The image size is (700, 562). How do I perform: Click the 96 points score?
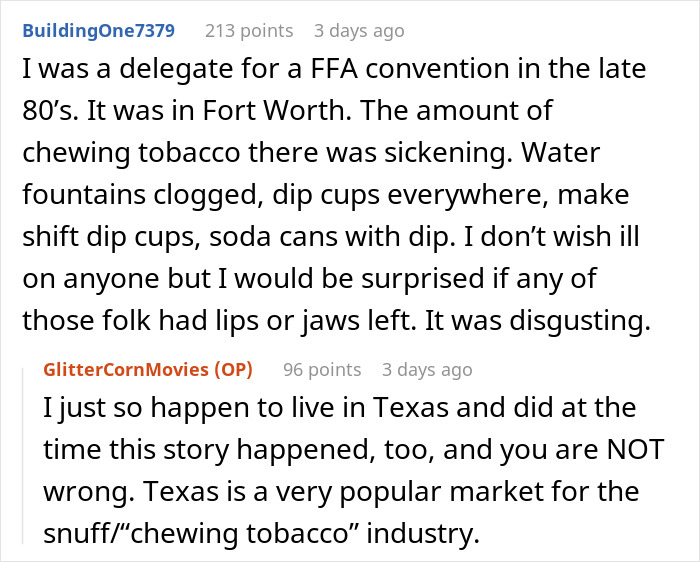[x=322, y=370]
